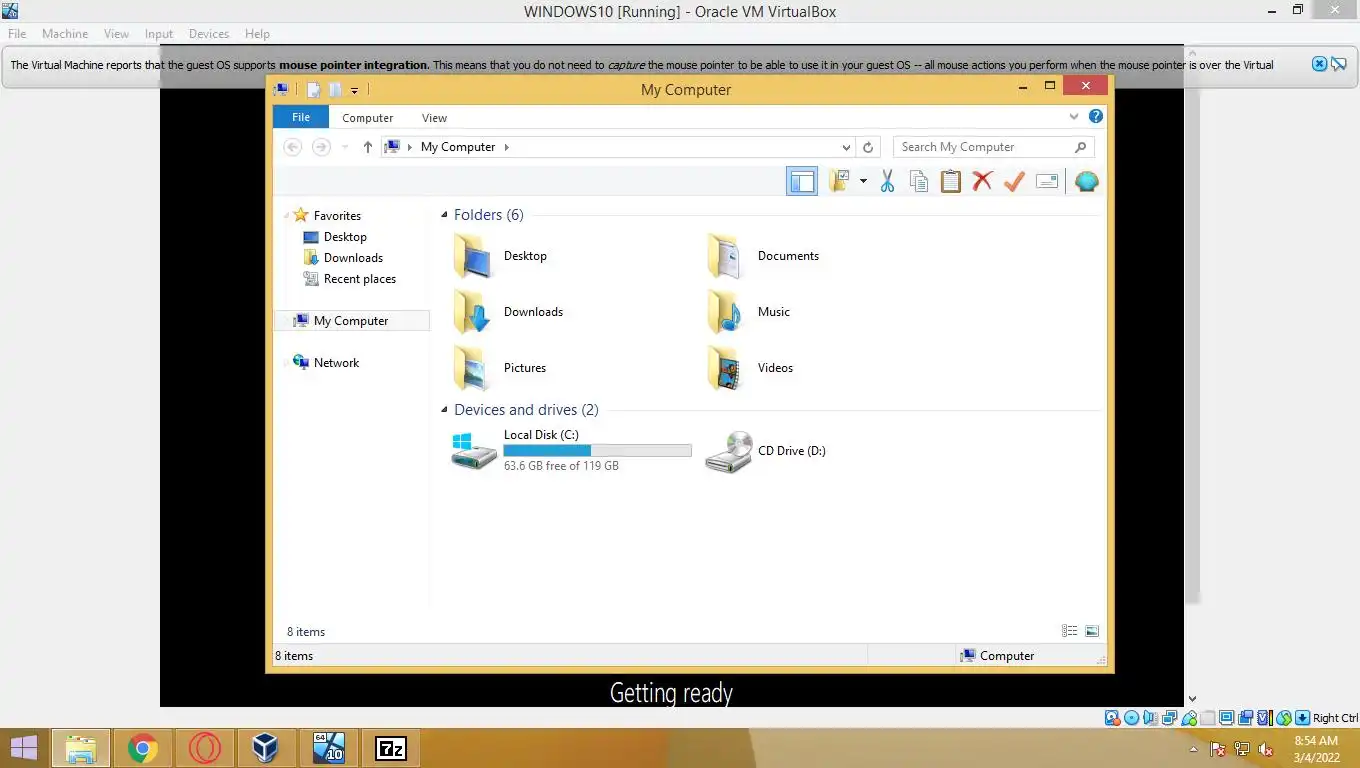Open Classic Shell settings shell icon
1360x768 pixels.
(x=1086, y=181)
